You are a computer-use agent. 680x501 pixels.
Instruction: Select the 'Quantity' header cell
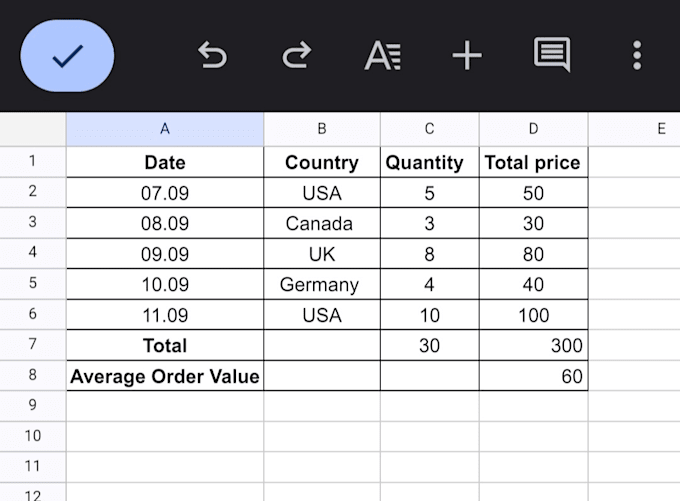click(x=429, y=162)
